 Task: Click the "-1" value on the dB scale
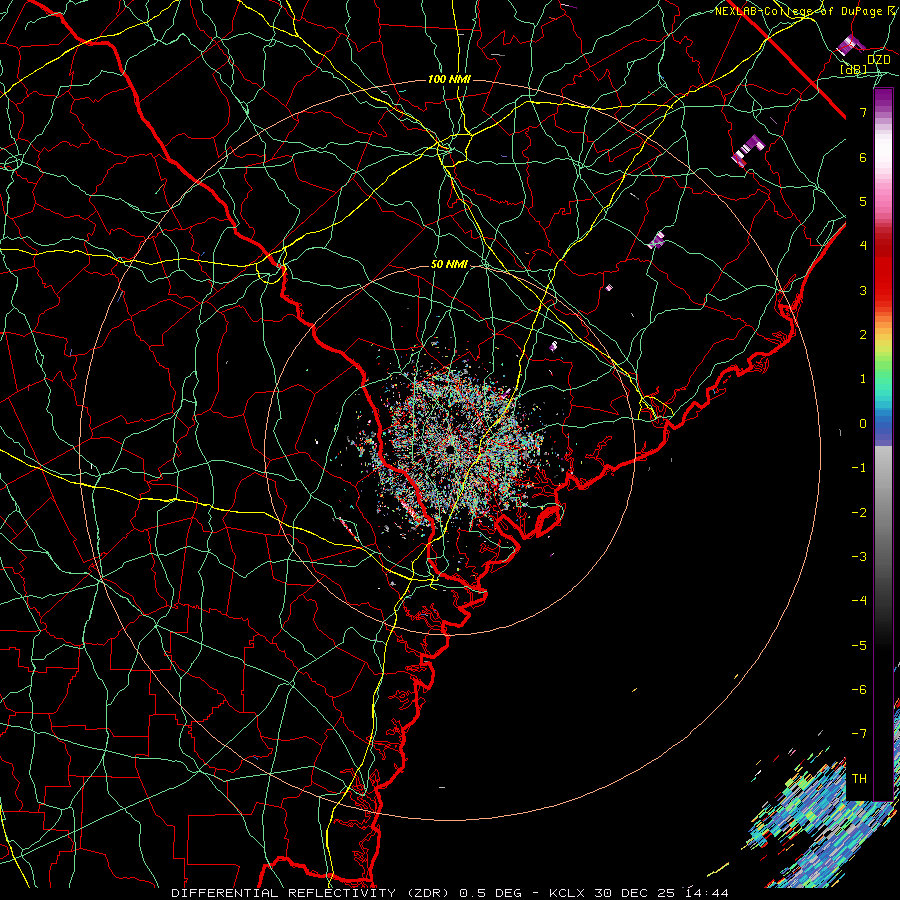coord(859,468)
